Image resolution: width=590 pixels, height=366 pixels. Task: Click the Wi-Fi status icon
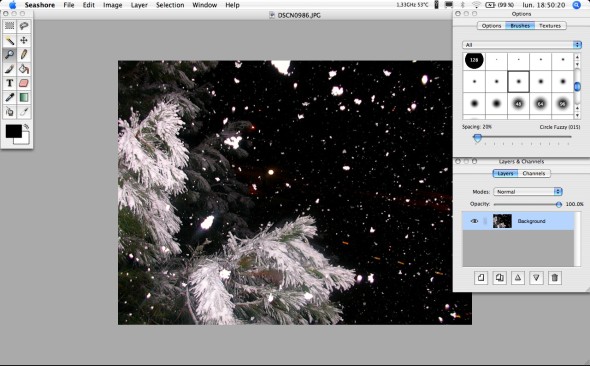pyautogui.click(x=476, y=5)
